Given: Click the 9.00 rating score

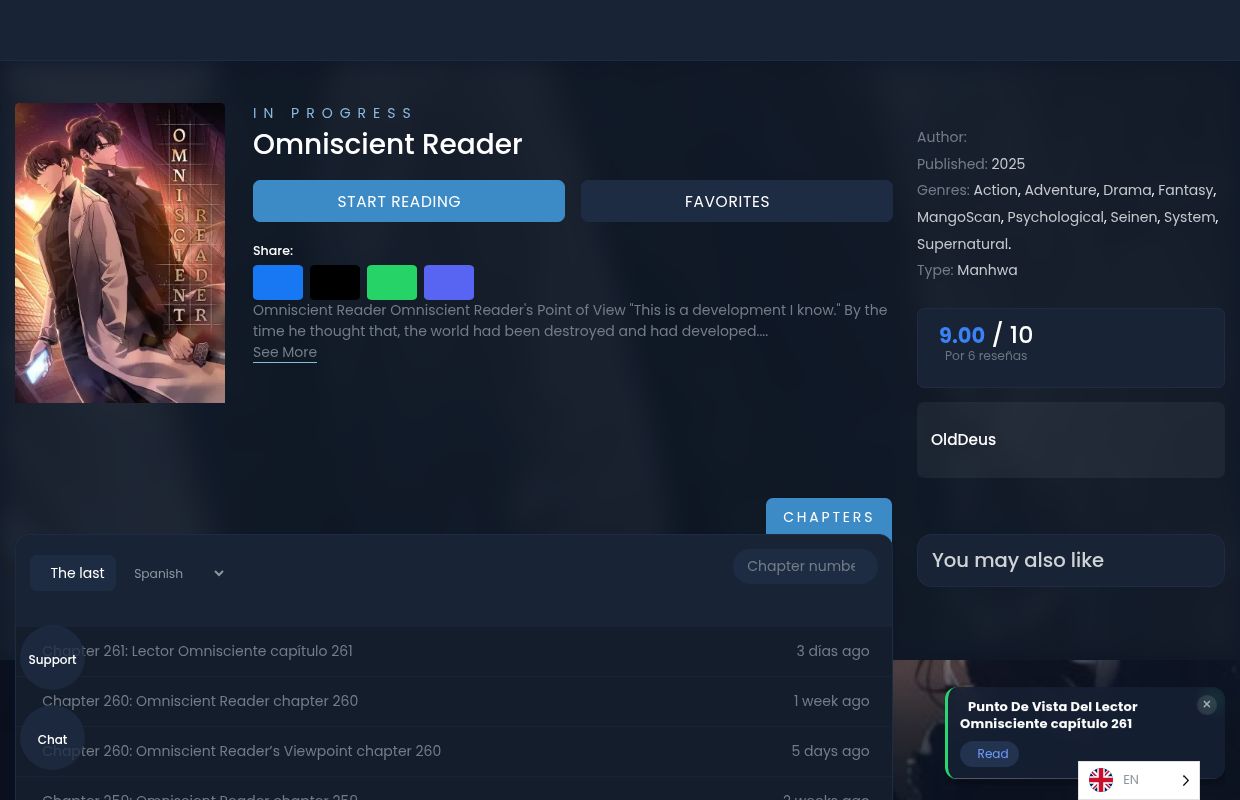Looking at the screenshot, I should (962, 335).
